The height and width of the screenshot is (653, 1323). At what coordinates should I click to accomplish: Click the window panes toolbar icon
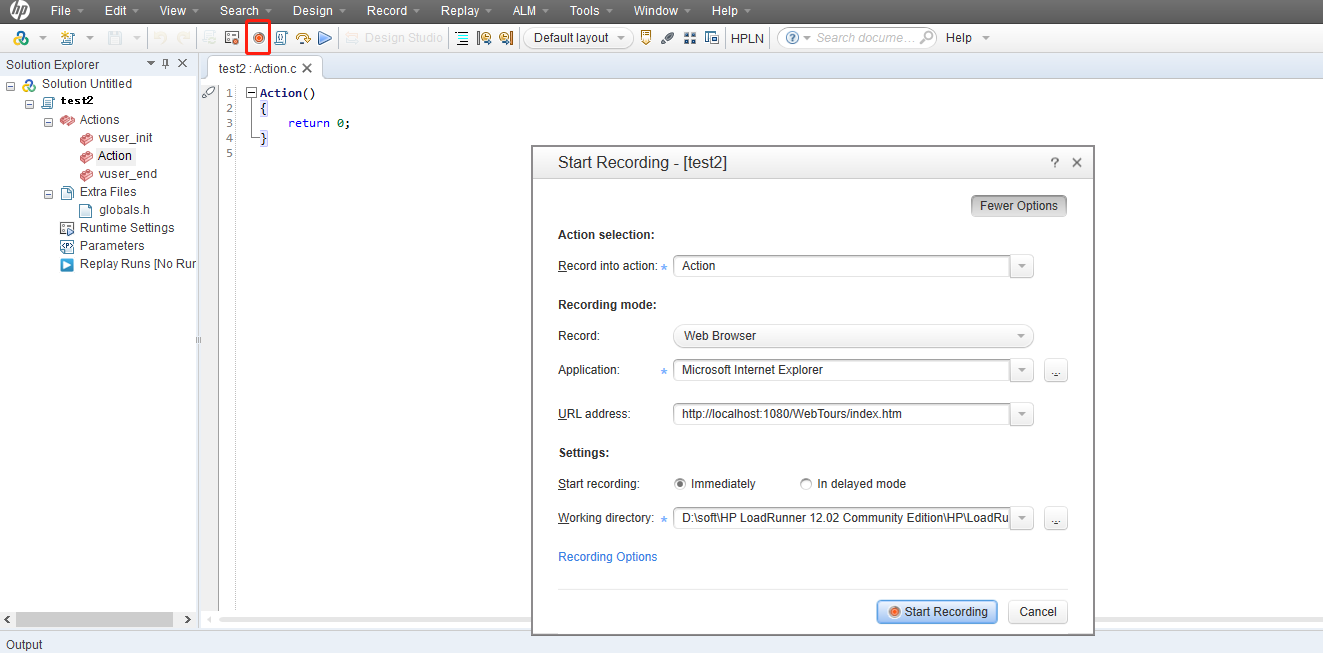click(712, 38)
